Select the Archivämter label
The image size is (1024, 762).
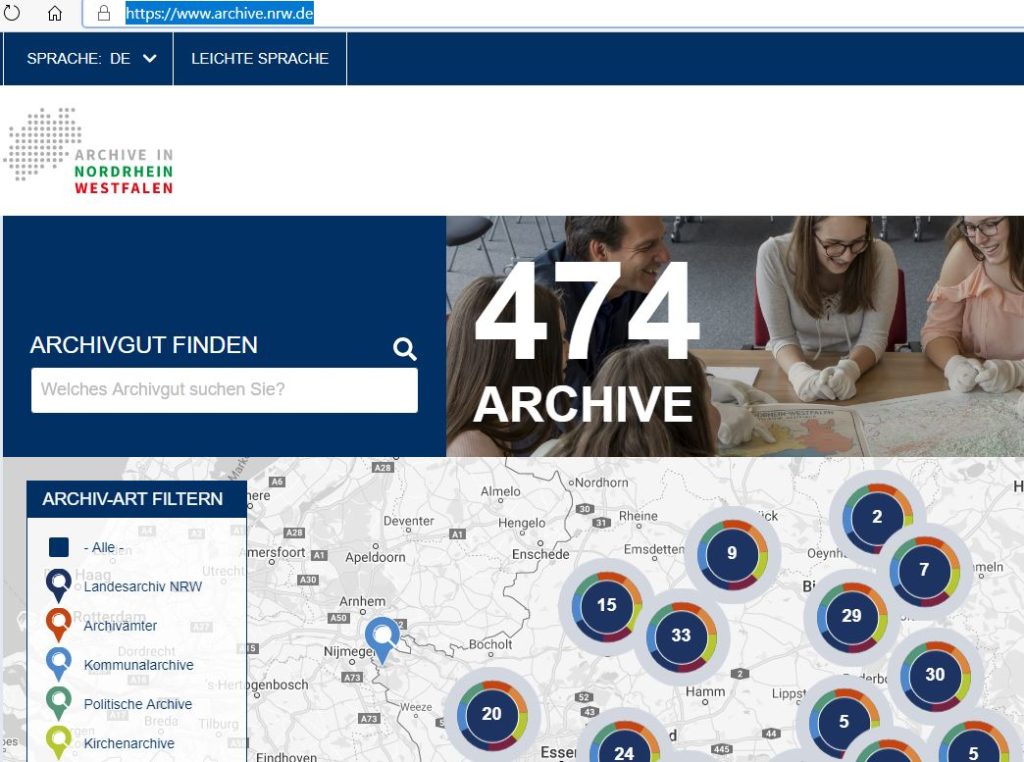(x=120, y=626)
